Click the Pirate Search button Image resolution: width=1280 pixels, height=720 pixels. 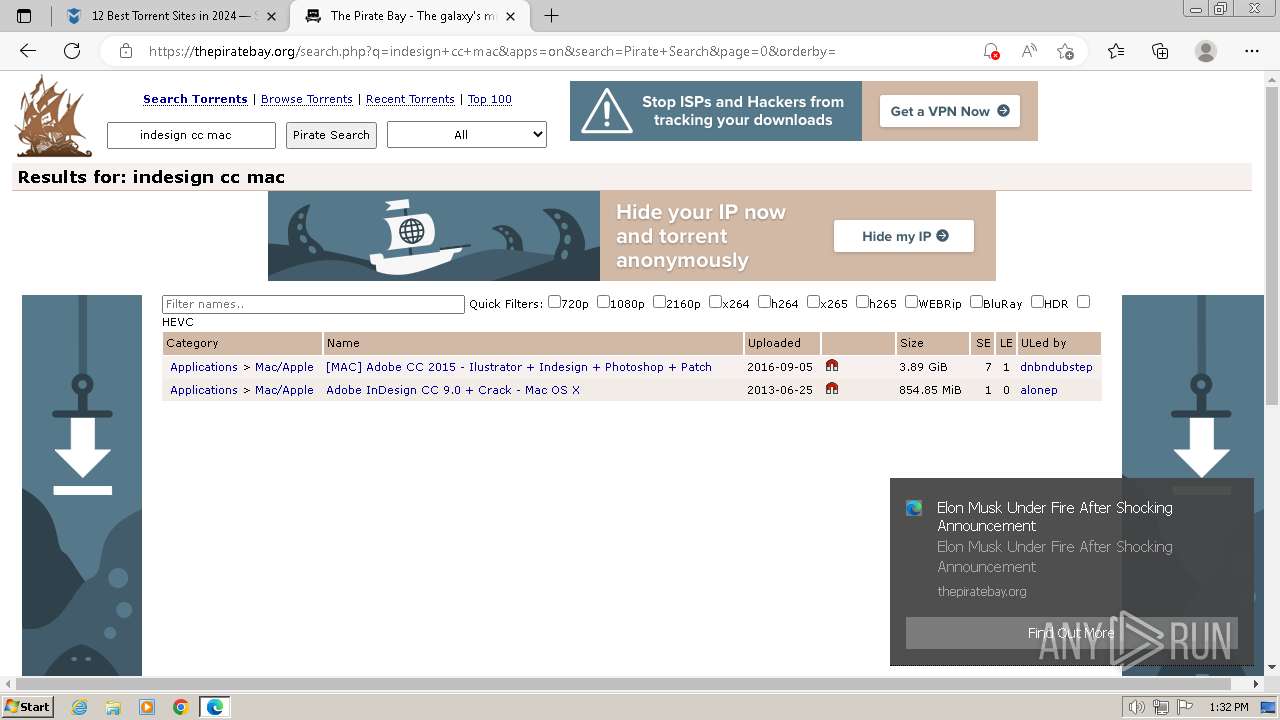point(331,135)
